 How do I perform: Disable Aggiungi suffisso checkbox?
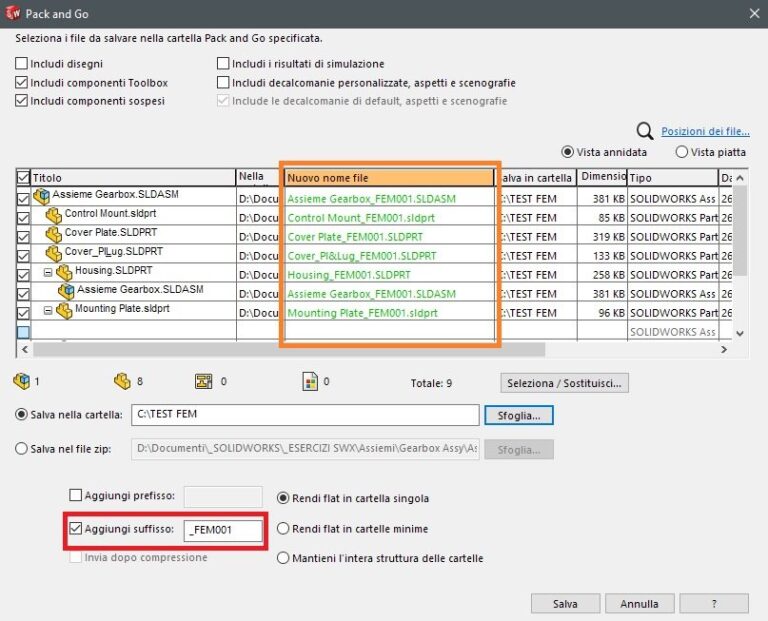tap(75, 528)
